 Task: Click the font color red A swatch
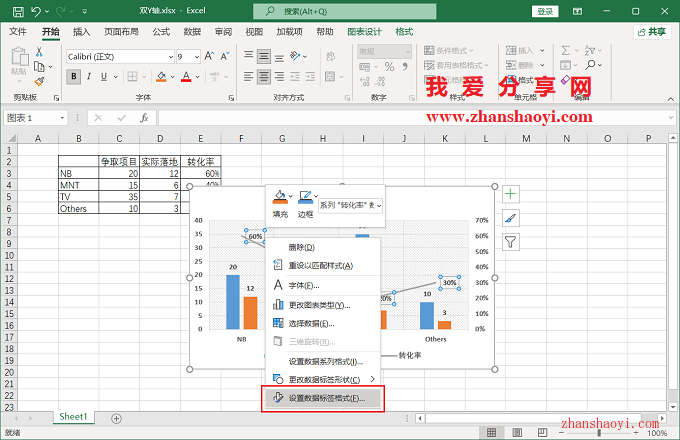(186, 77)
